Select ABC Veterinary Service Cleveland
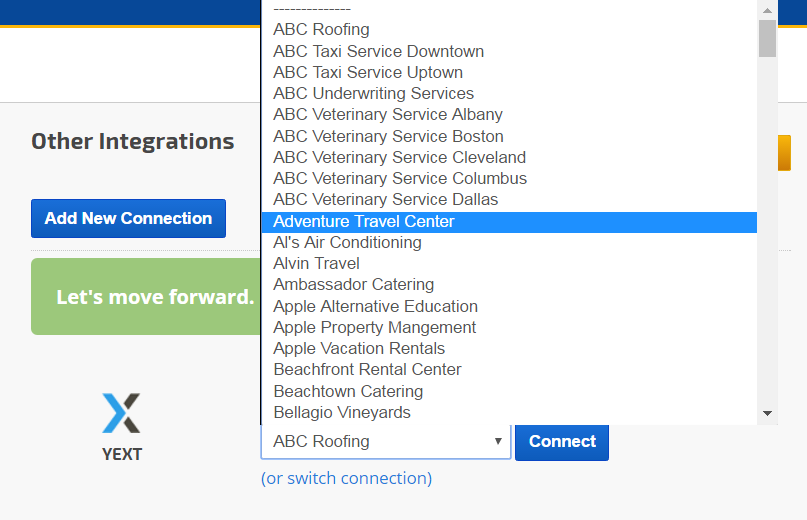The image size is (807, 520). click(x=399, y=157)
